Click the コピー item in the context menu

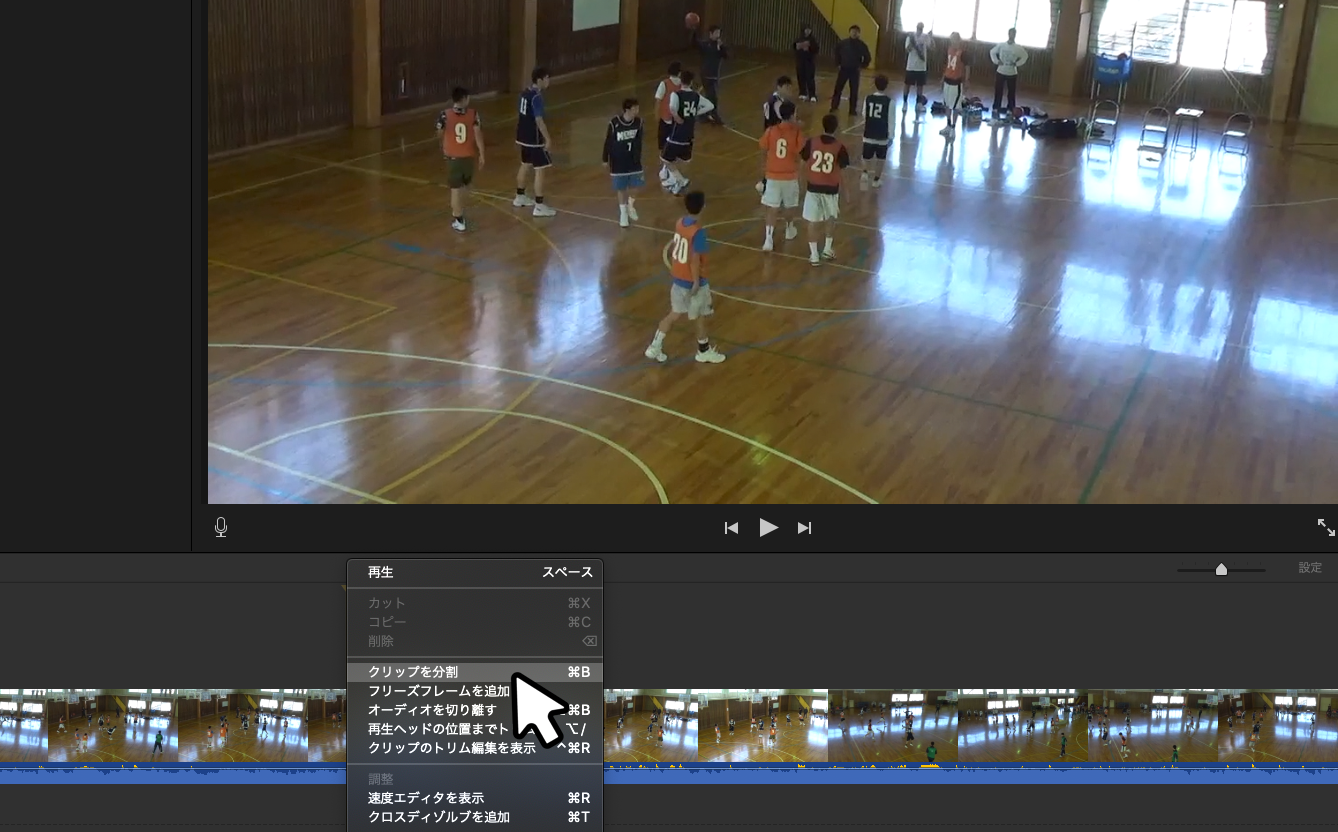tap(386, 622)
